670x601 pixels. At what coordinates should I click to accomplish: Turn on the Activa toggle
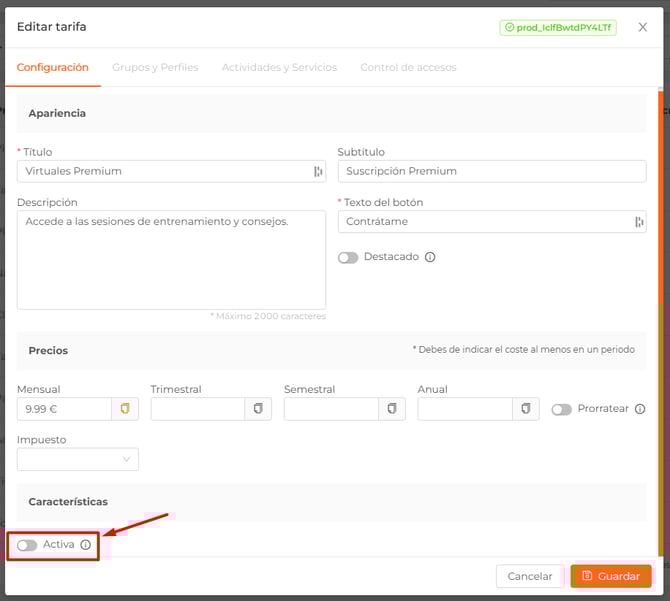point(27,545)
